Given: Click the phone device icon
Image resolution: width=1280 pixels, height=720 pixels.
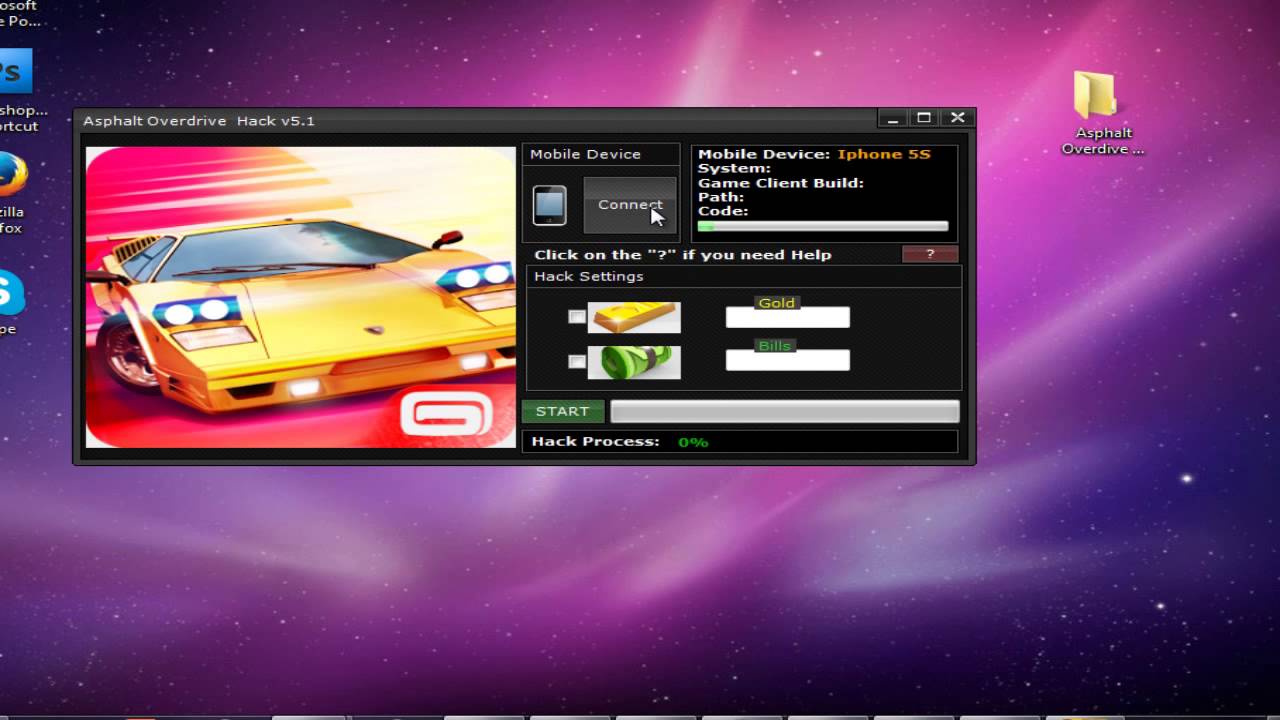Looking at the screenshot, I should [x=549, y=206].
